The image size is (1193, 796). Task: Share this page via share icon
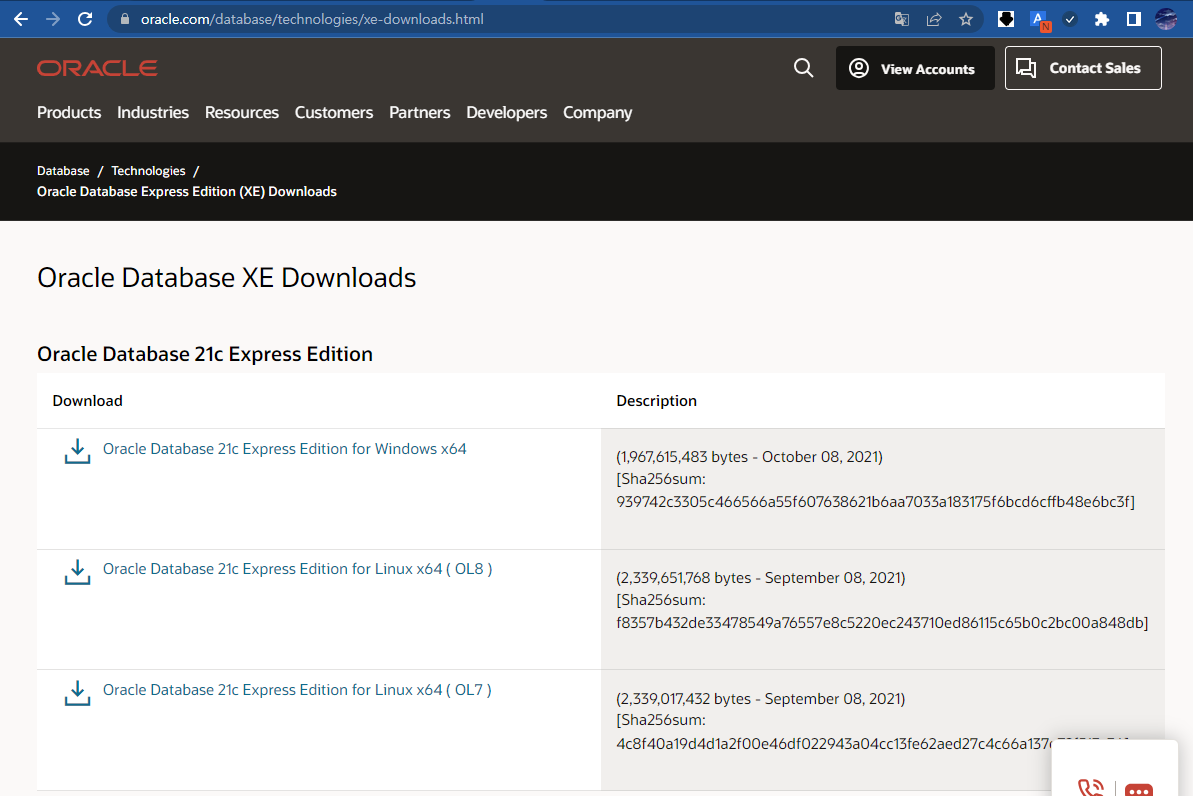tap(934, 19)
